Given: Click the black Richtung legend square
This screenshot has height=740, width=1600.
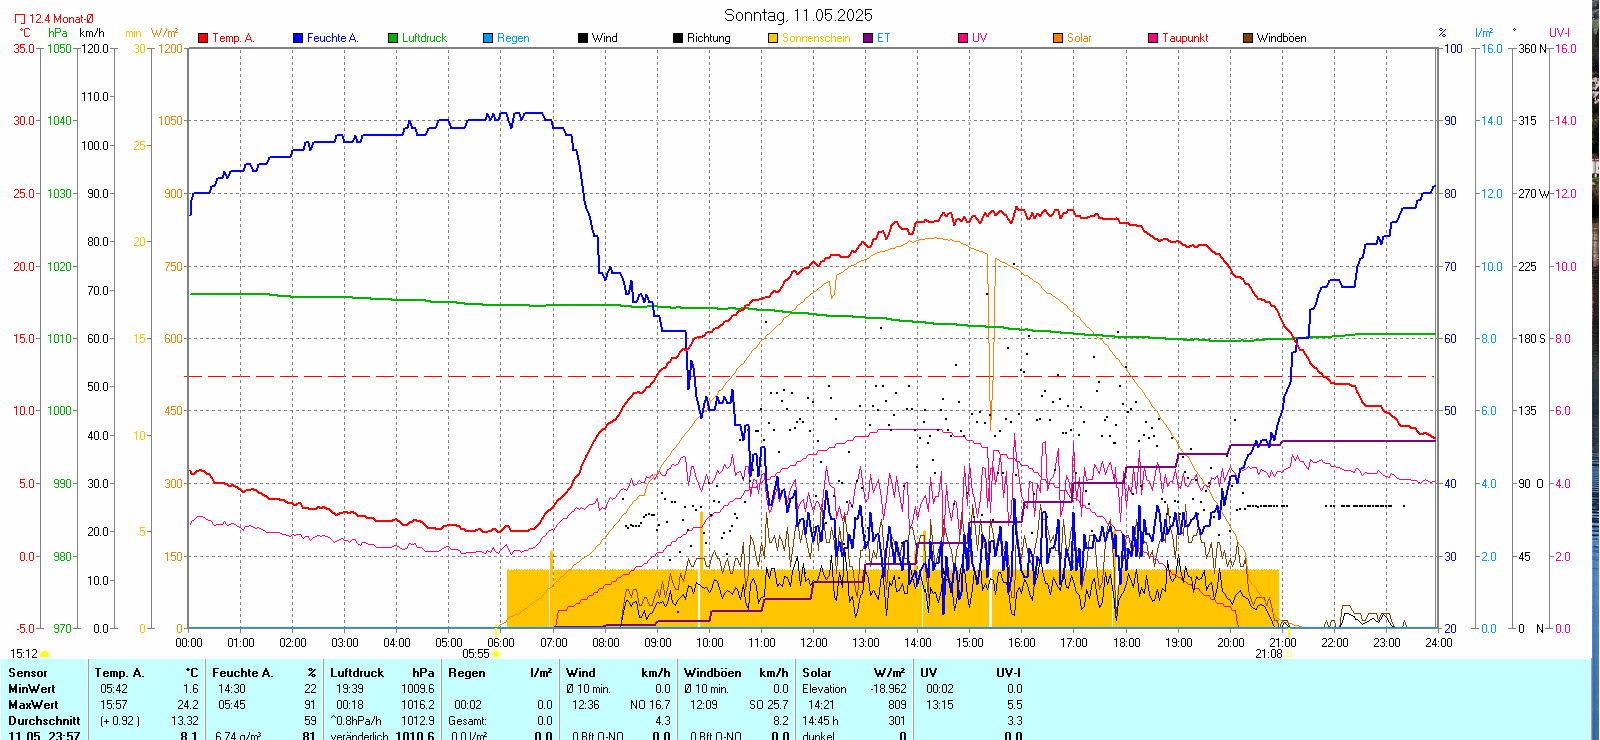Looking at the screenshot, I should [678, 38].
